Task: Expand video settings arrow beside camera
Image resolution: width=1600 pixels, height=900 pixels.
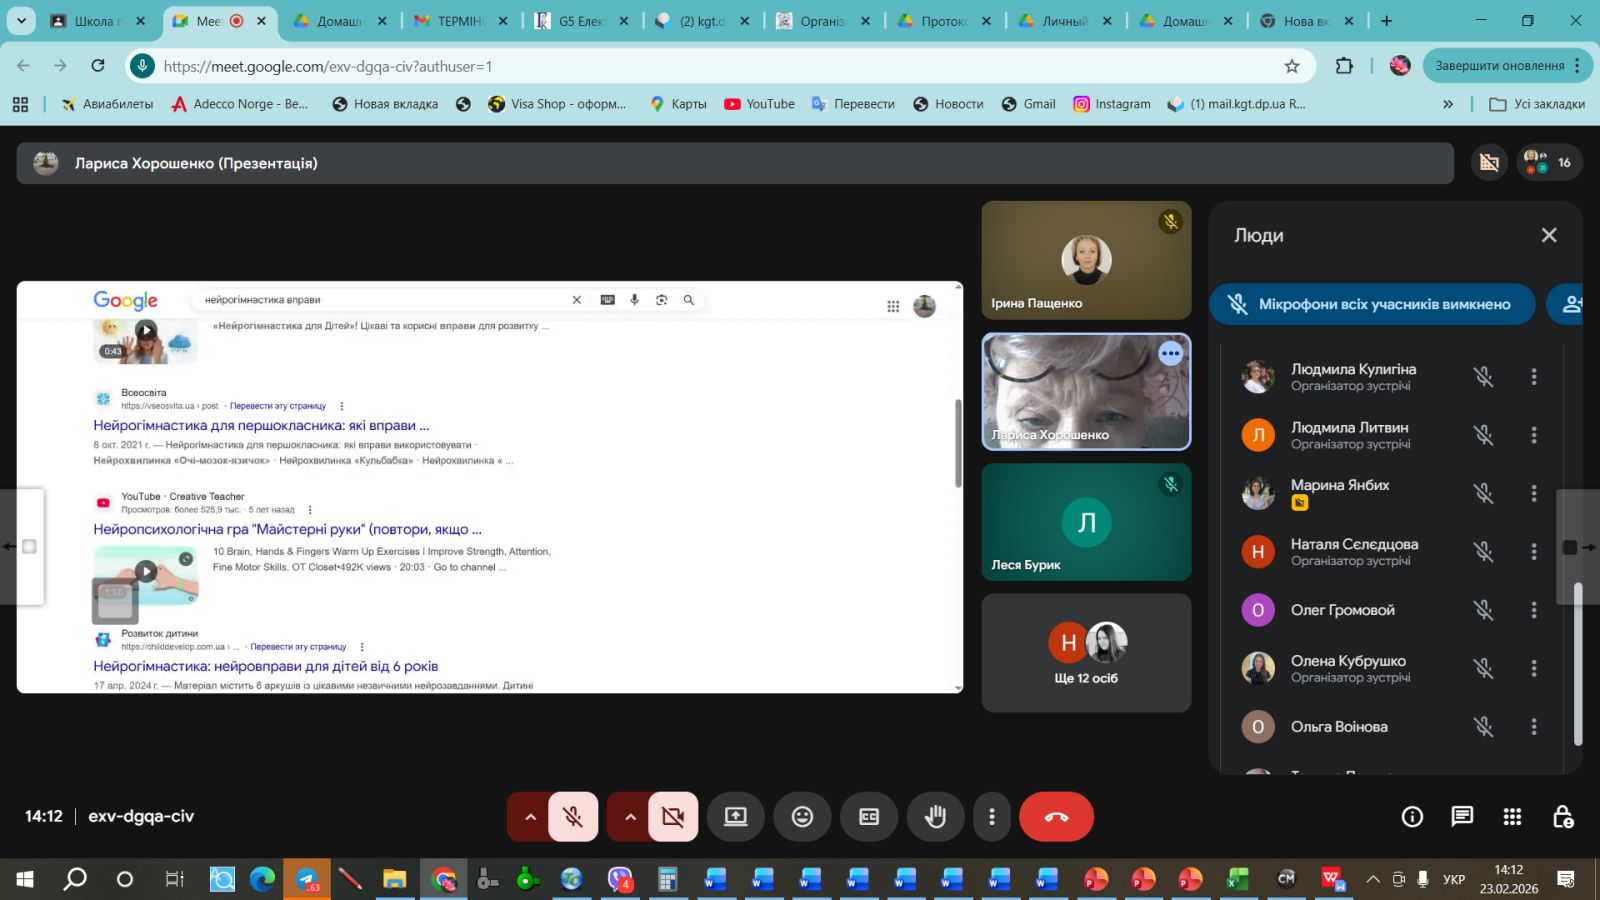Action: (630, 817)
